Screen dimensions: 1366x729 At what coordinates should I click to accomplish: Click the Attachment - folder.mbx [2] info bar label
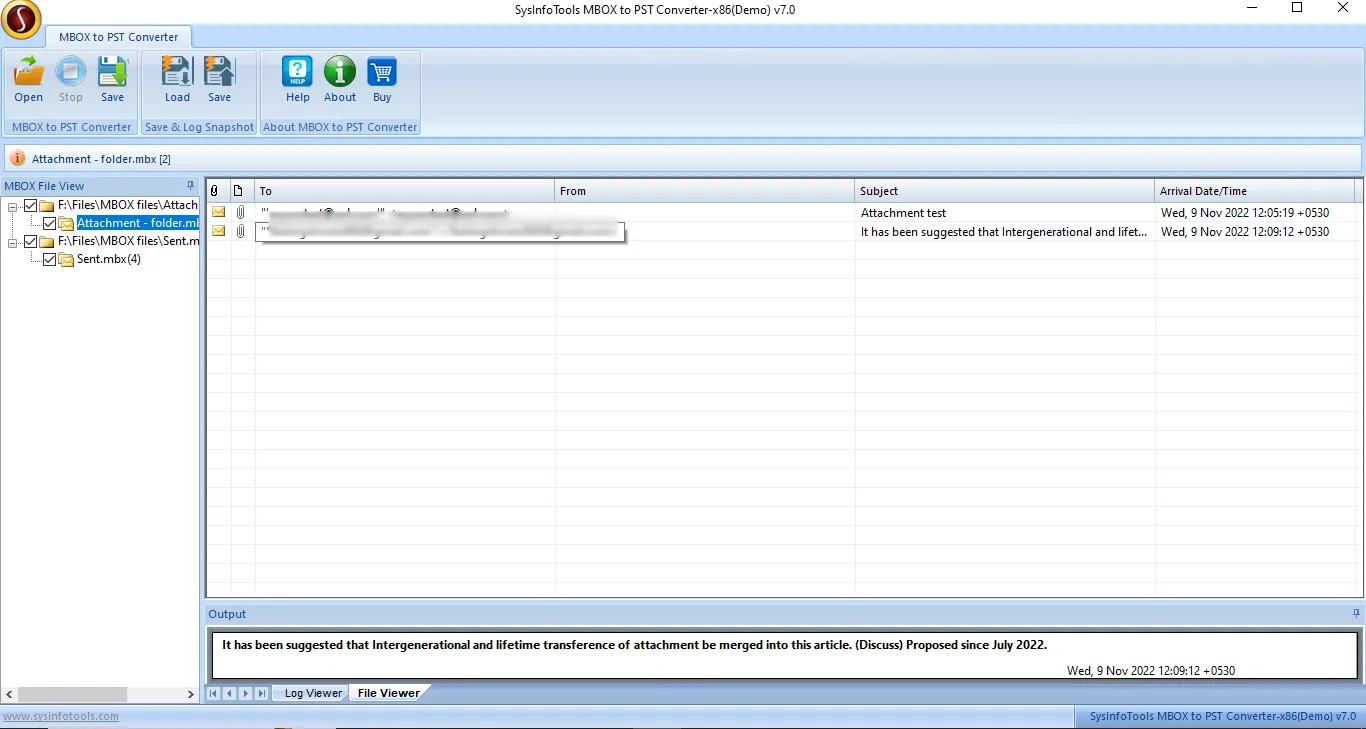click(x=101, y=159)
